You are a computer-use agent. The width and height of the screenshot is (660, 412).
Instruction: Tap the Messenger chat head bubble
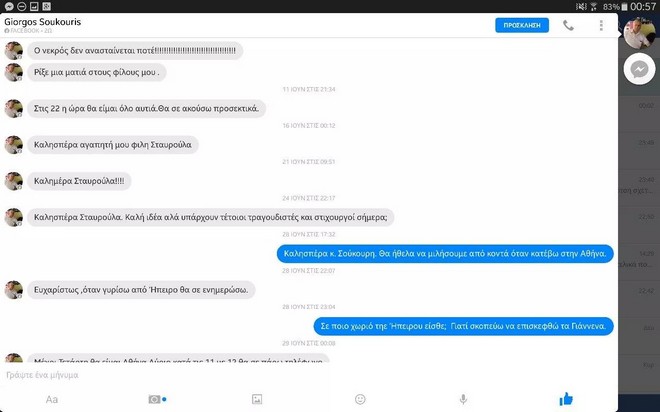pos(639,69)
